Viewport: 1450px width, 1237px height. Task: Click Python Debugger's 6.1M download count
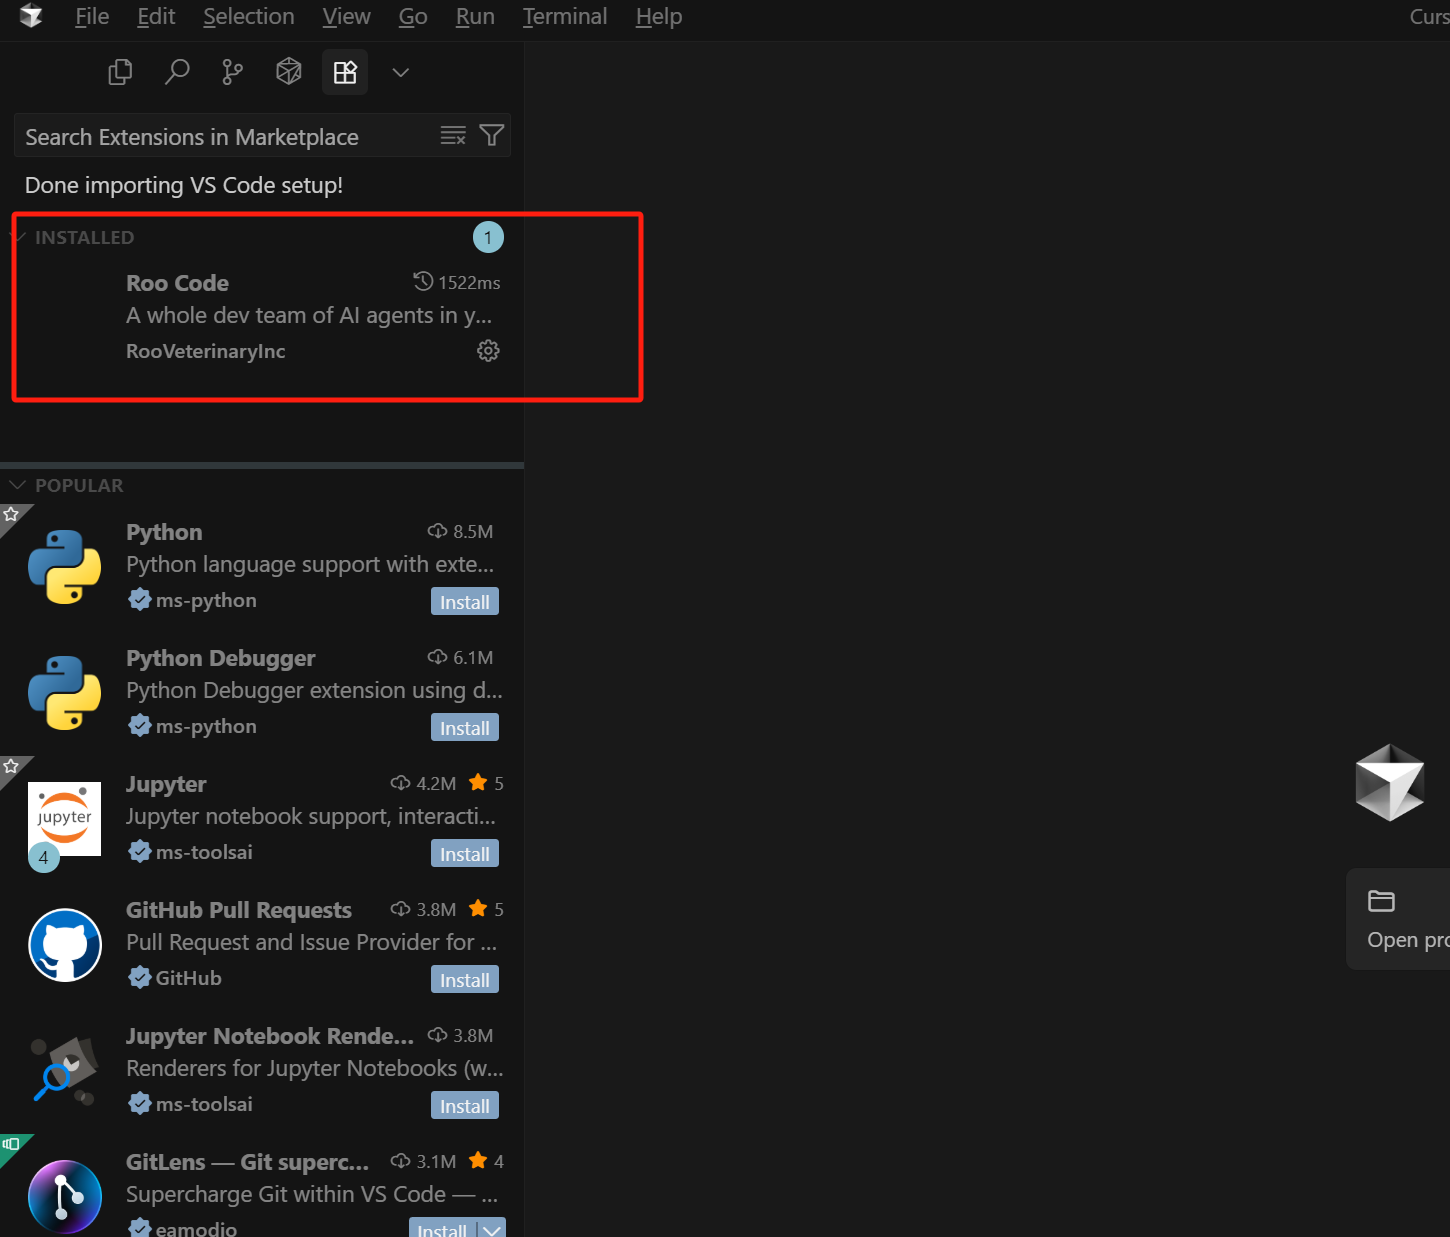461,657
